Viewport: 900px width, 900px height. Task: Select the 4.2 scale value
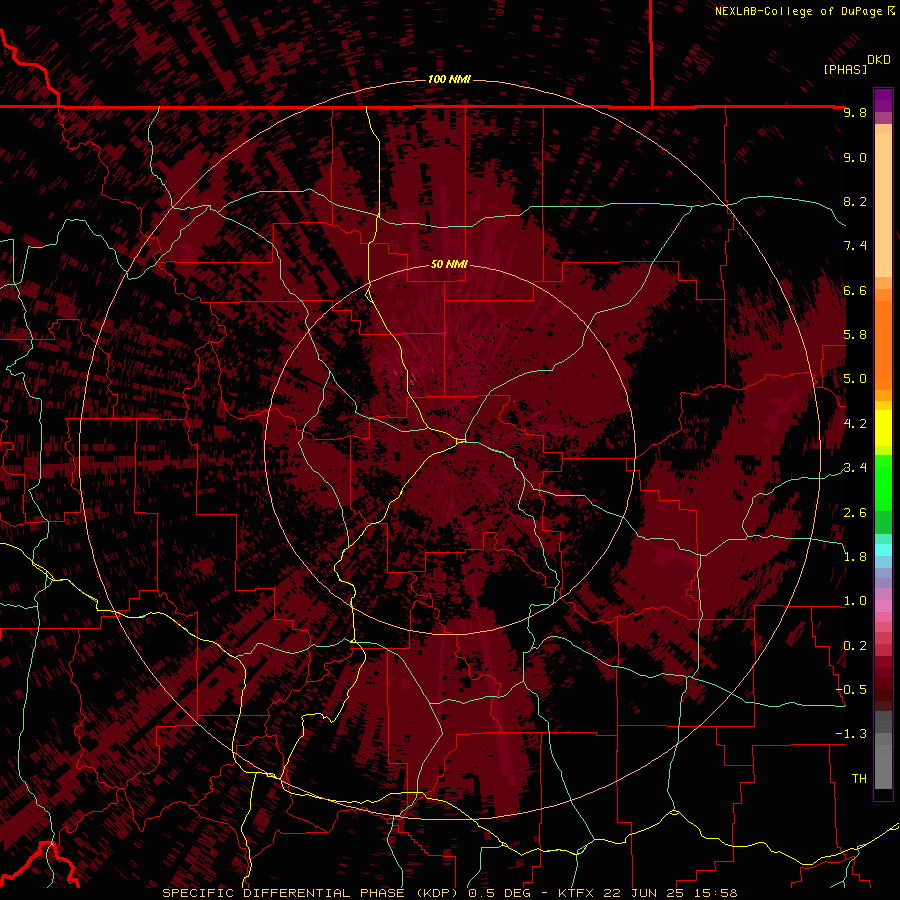[x=855, y=424]
